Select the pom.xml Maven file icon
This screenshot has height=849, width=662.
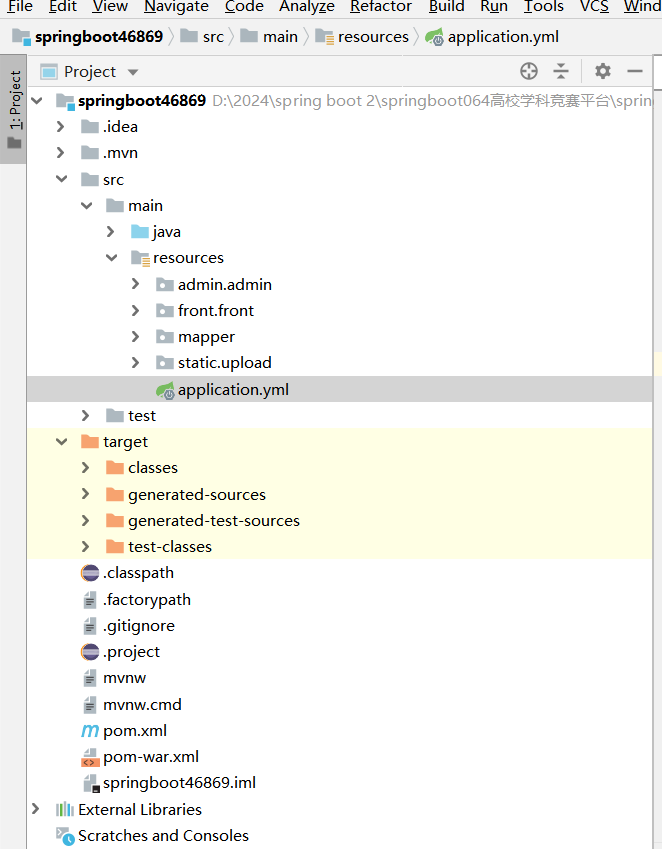tap(90, 731)
